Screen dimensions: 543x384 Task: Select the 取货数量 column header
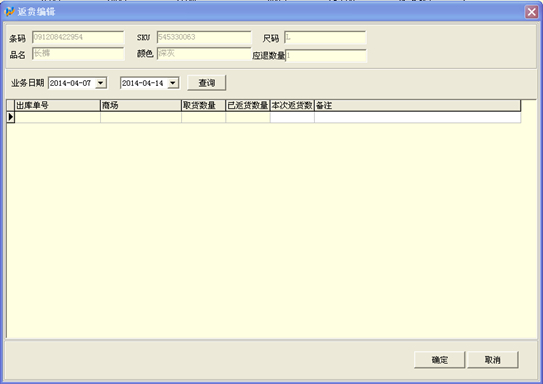203,106
